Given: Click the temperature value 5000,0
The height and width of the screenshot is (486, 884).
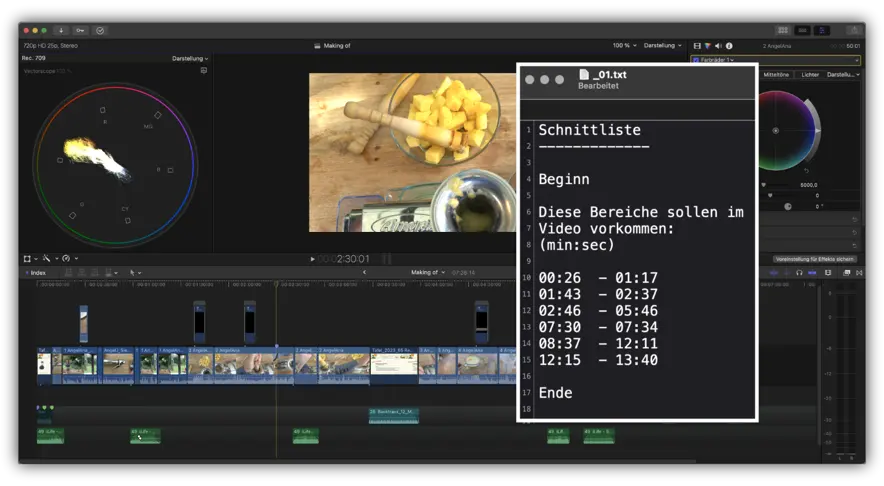Looking at the screenshot, I should pyautogui.click(x=808, y=185).
